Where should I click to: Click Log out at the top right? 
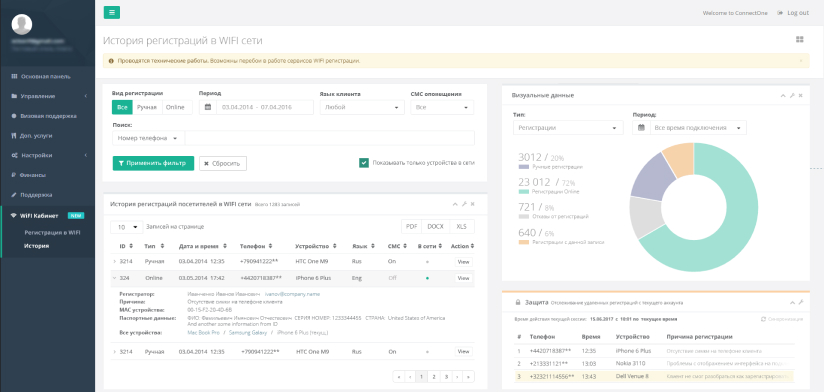(794, 13)
